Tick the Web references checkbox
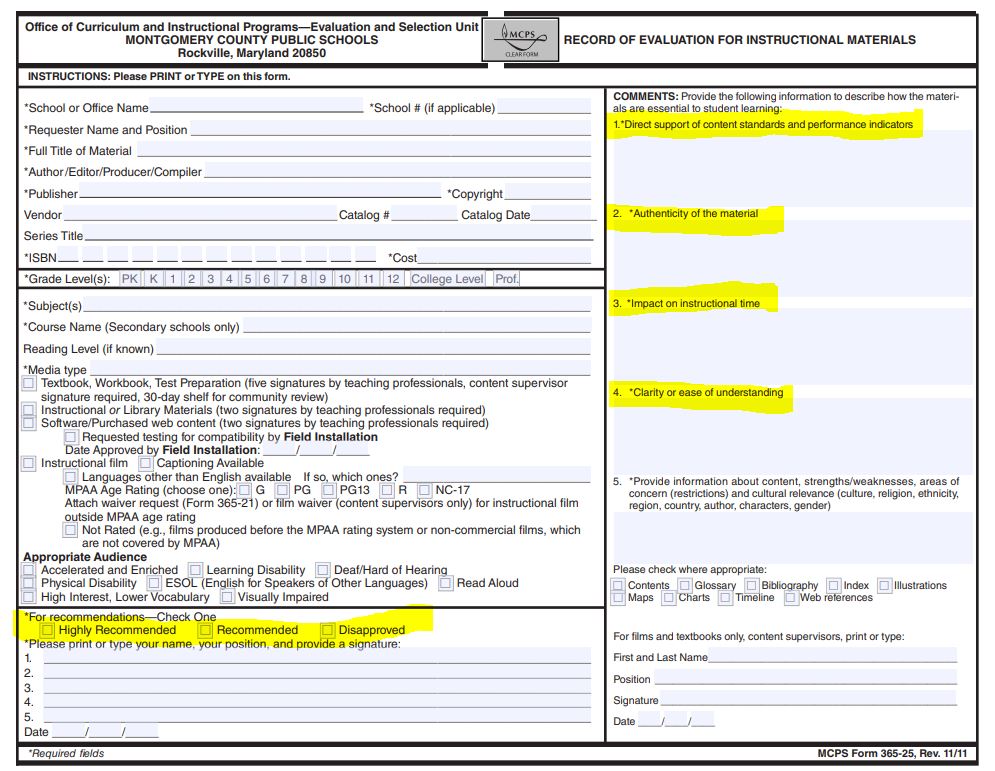Screen dimensions: 995x771 [x=790, y=598]
